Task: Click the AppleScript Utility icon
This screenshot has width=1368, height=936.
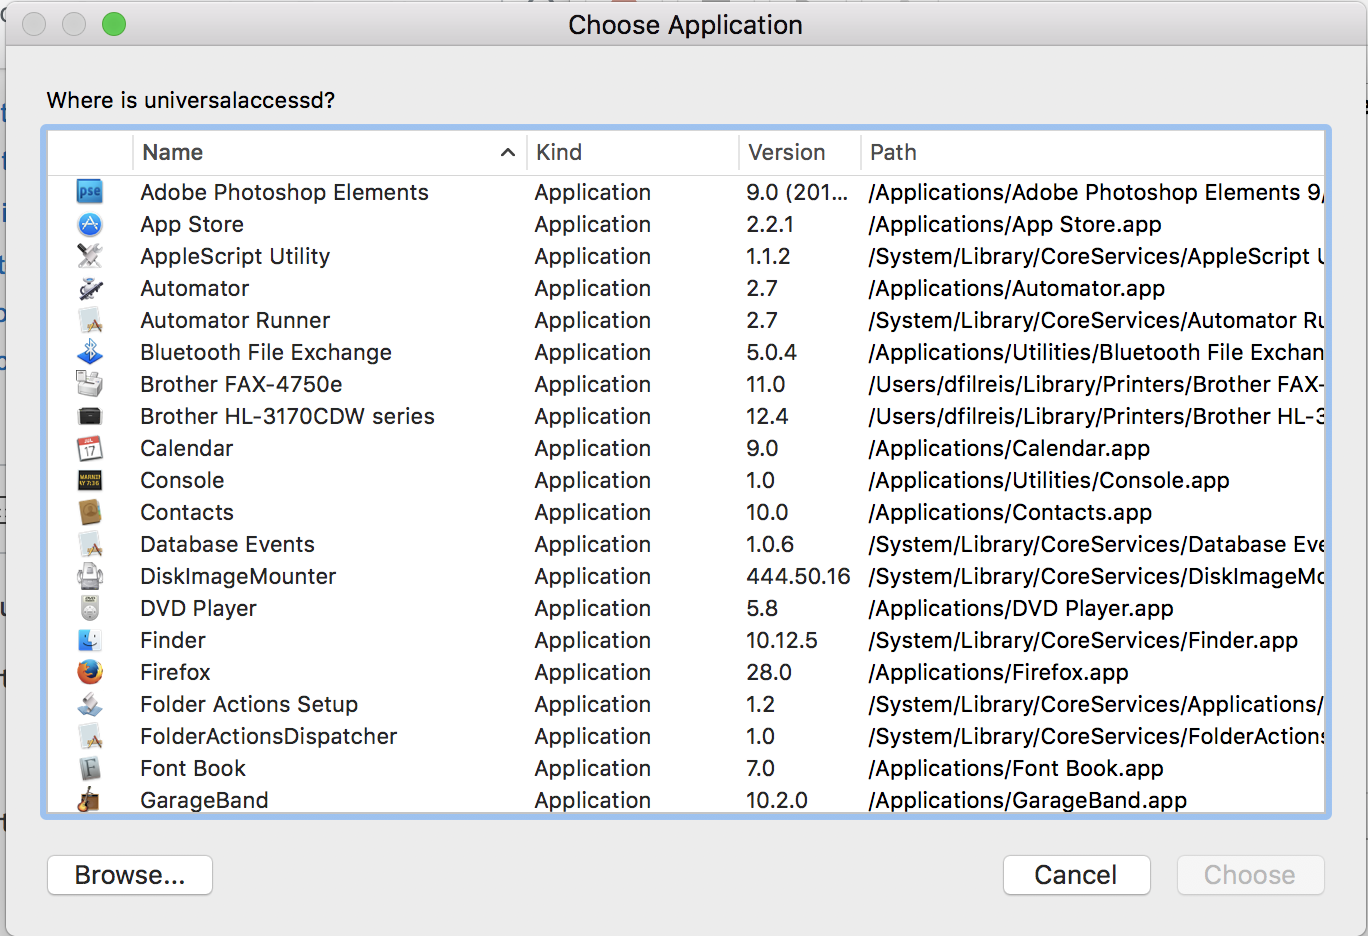Action: pyautogui.click(x=90, y=256)
